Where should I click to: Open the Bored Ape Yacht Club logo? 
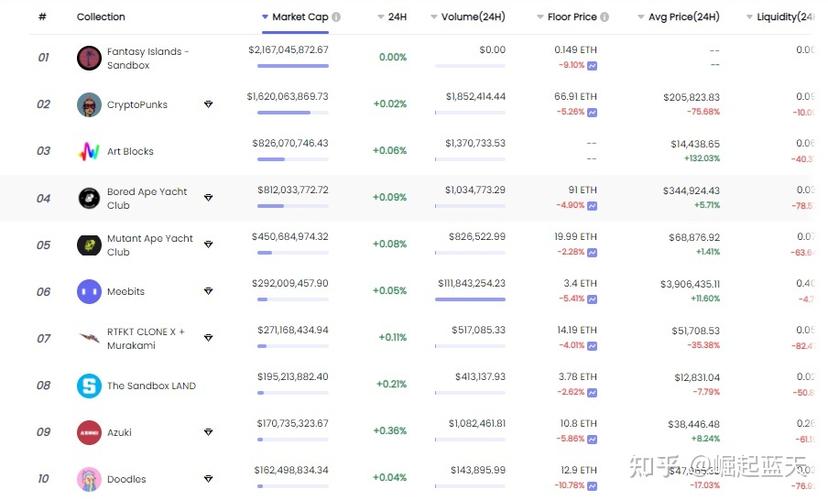pyautogui.click(x=89, y=198)
